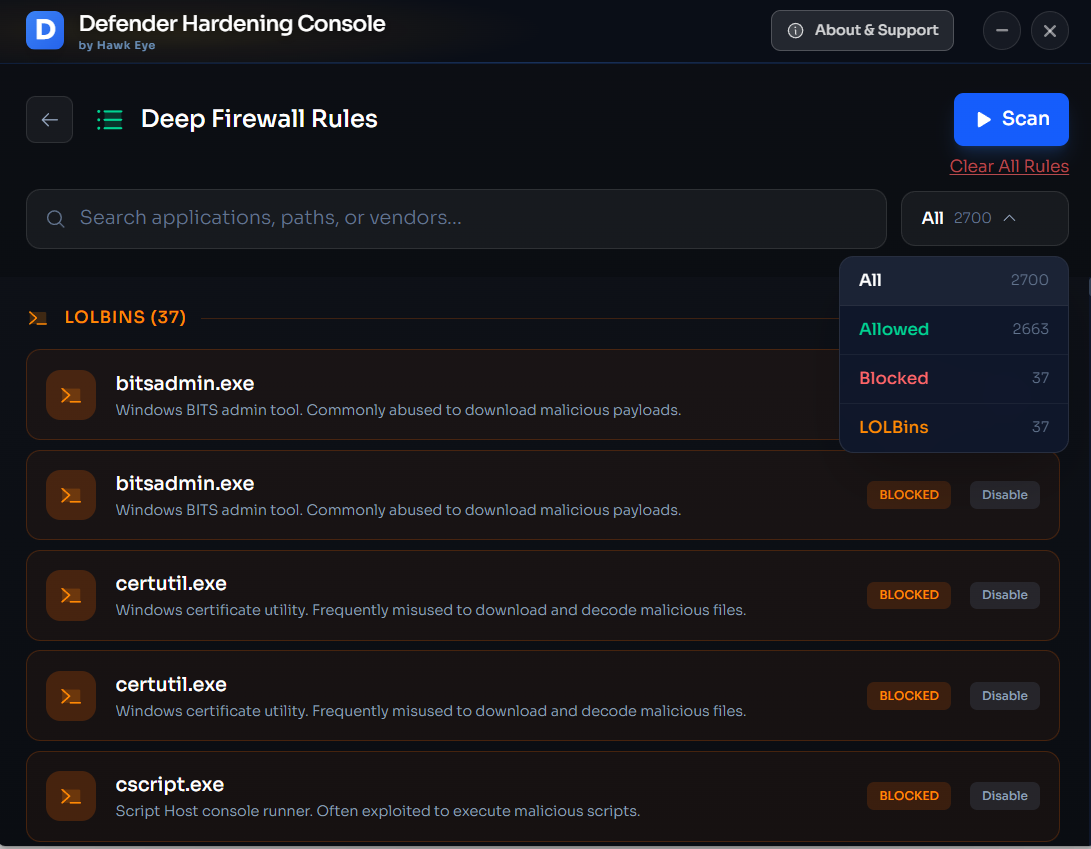This screenshot has width=1091, height=849.
Task: Focus the search applications input field
Action: pos(456,219)
